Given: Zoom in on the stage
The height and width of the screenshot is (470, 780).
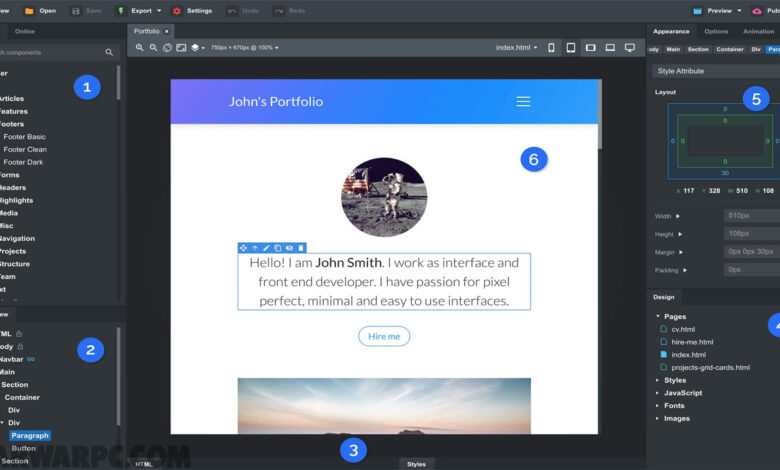Looking at the screenshot, I should pos(140,48).
